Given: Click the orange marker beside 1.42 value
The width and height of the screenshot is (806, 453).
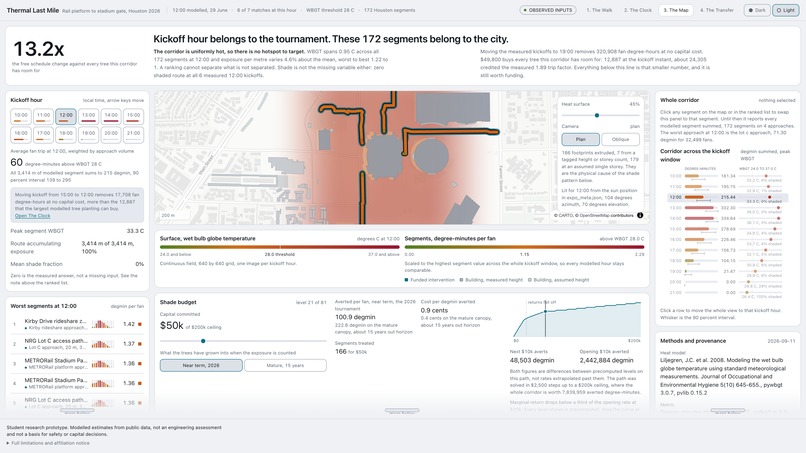Looking at the screenshot, I should [x=140, y=324].
